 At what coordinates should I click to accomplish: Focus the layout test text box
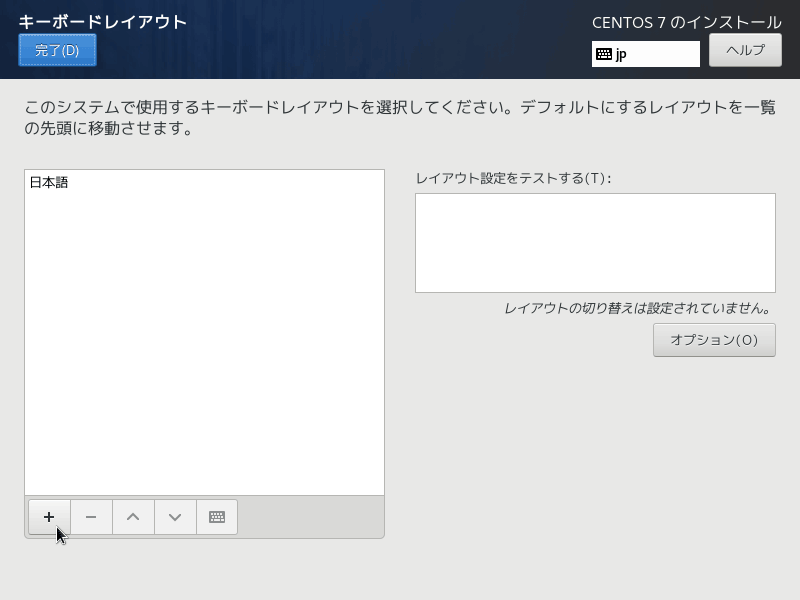(595, 243)
